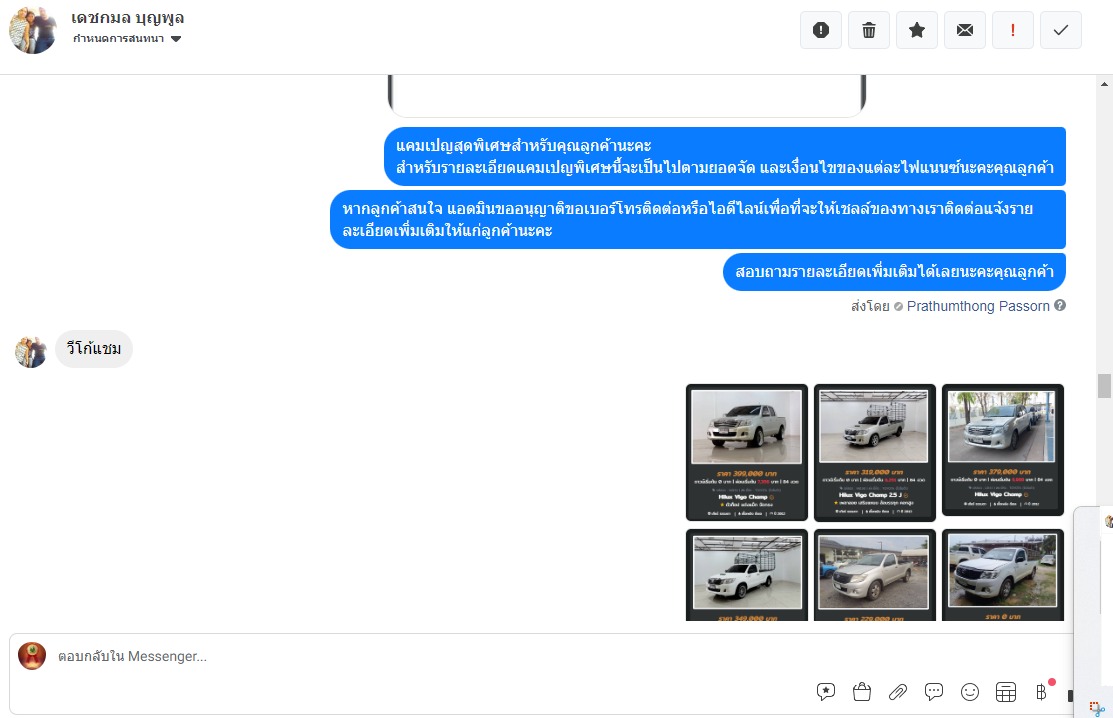Image resolution: width=1113 pixels, height=718 pixels.
Task: Open the emoji picker smiley icon
Action: [x=970, y=691]
